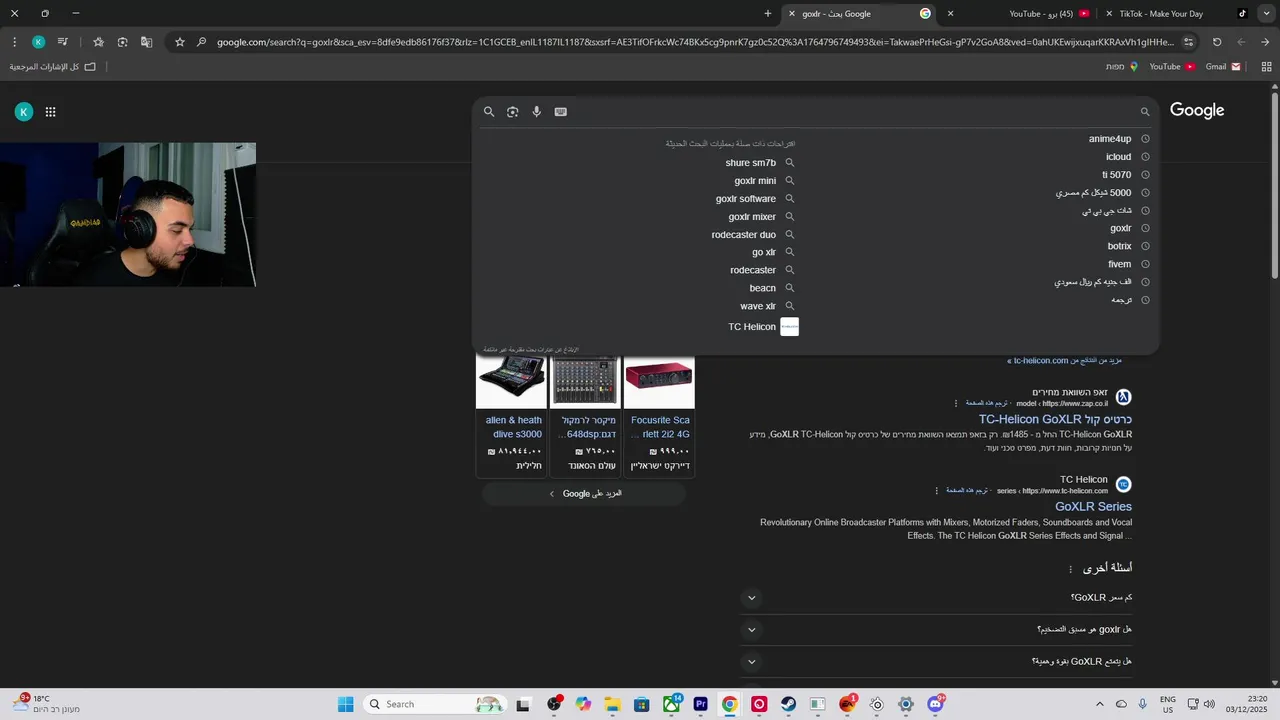Click inside the Google search input field
1280x720 pixels.
coord(850,112)
